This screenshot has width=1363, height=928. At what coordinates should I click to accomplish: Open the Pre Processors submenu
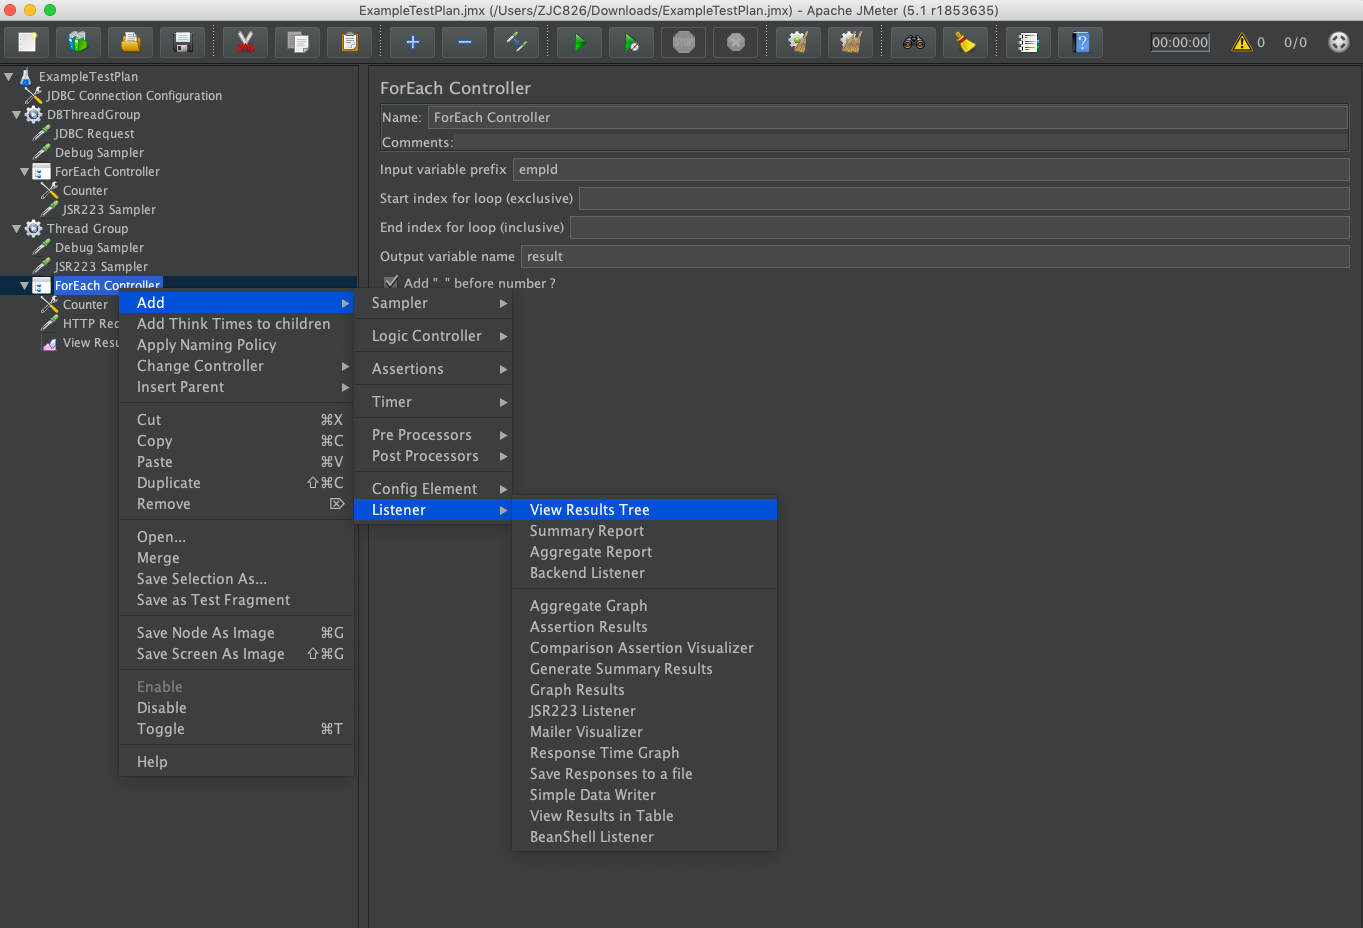[433, 435]
